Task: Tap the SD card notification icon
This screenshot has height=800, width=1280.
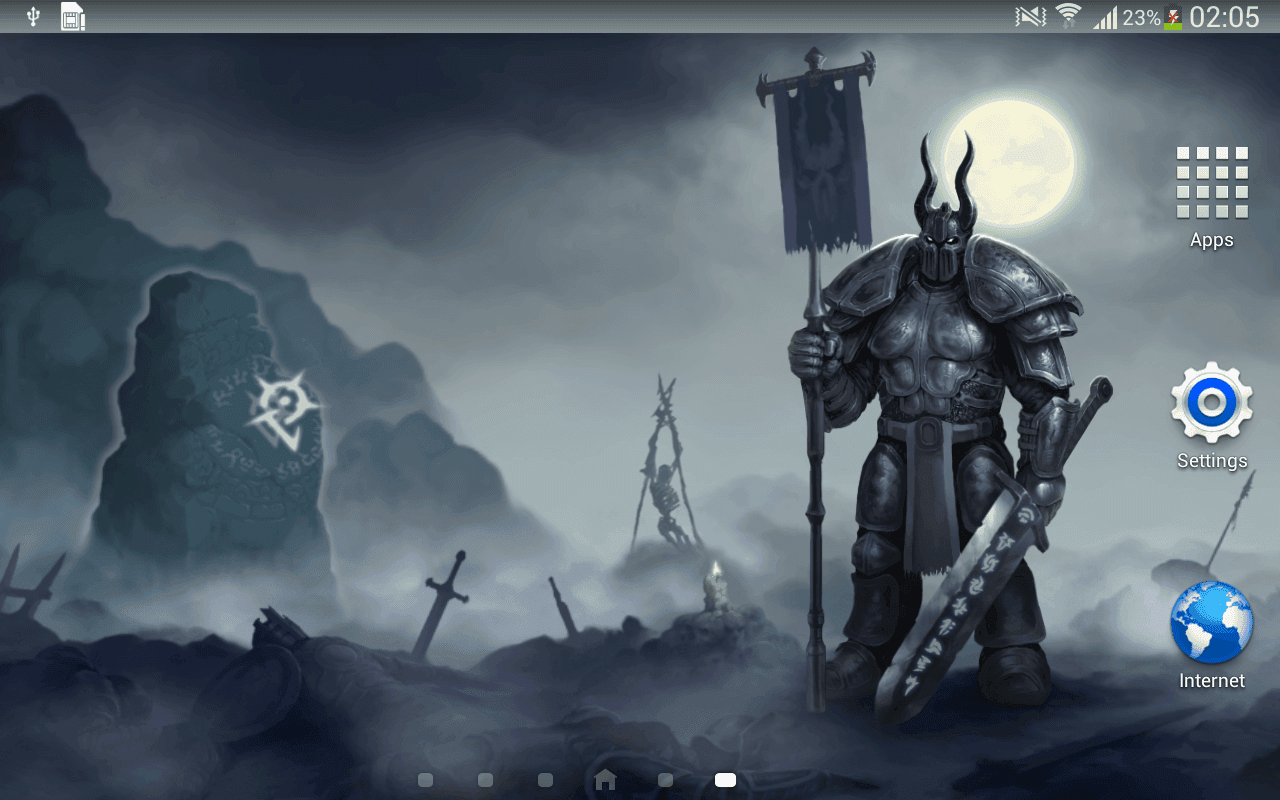Action: click(73, 16)
